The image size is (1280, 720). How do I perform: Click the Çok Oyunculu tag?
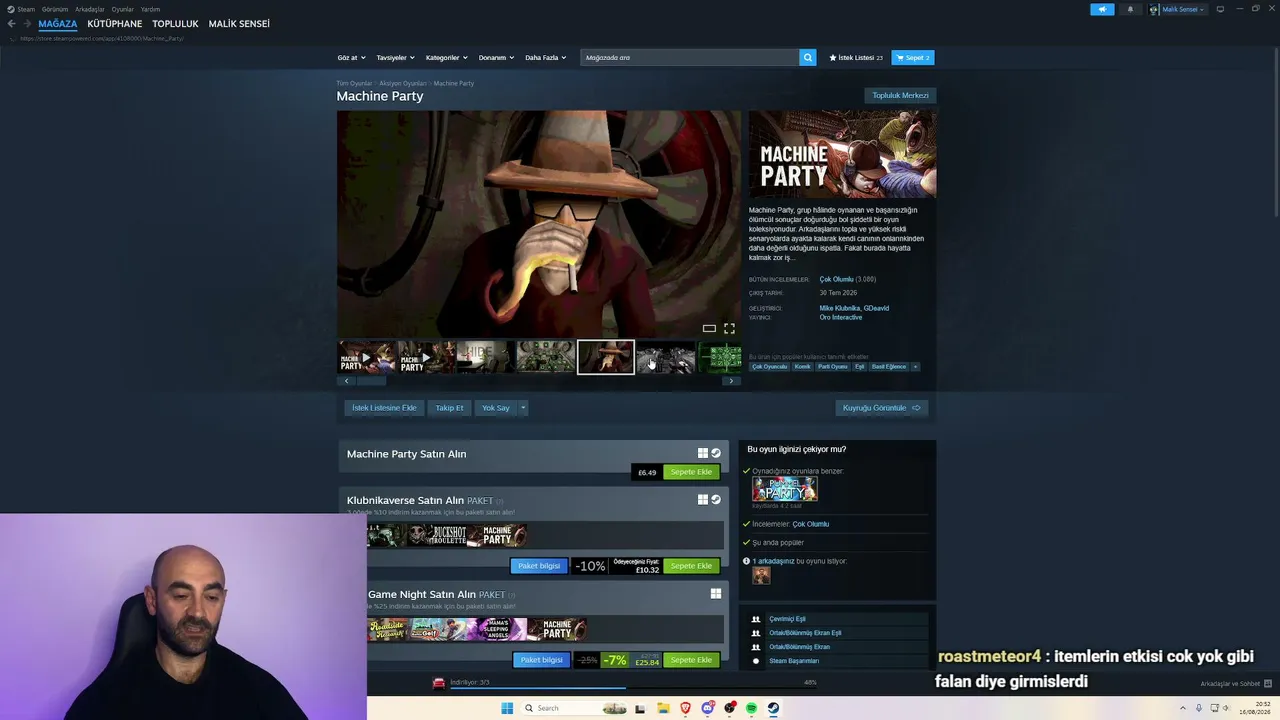click(x=770, y=367)
